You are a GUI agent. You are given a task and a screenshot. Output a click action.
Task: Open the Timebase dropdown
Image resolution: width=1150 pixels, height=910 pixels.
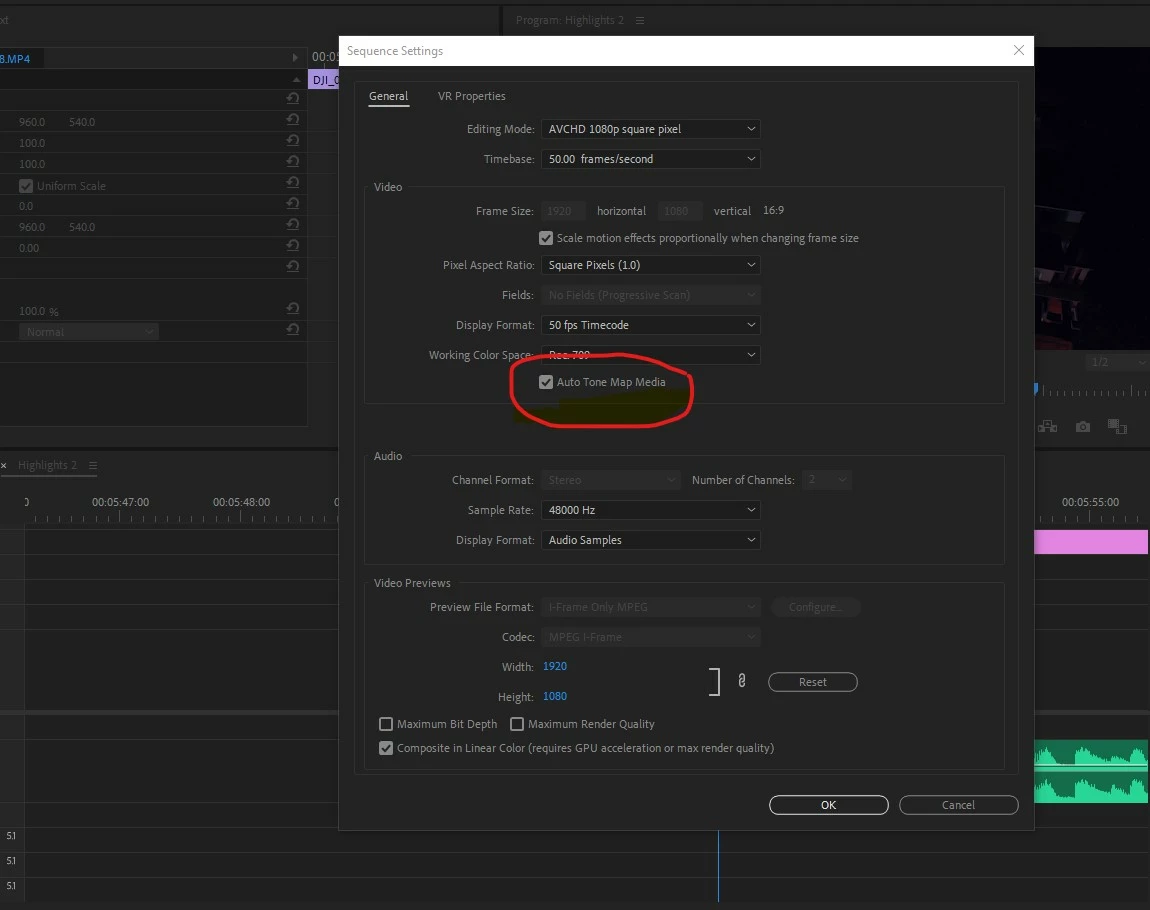650,159
